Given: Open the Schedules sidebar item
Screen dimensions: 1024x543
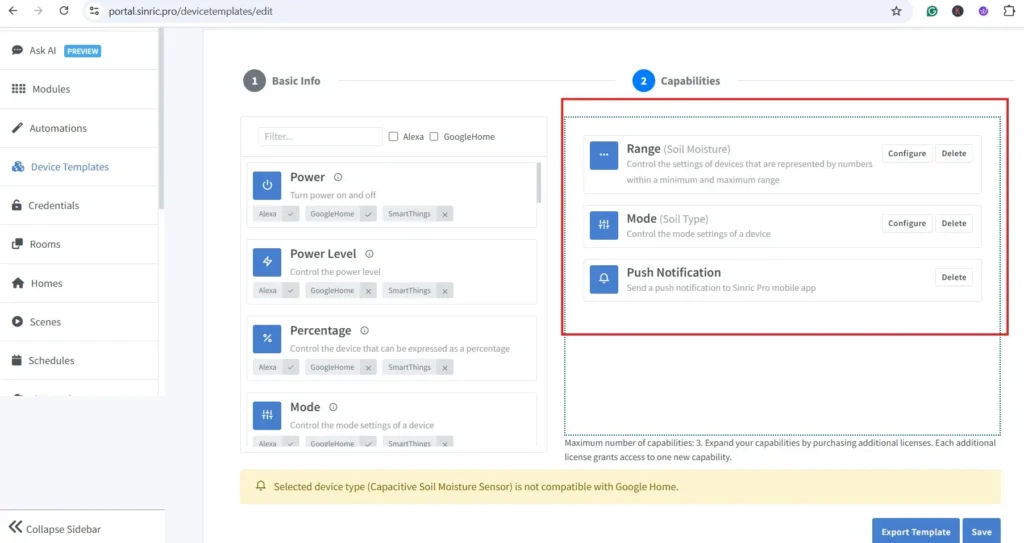Looking at the screenshot, I should pos(51,360).
